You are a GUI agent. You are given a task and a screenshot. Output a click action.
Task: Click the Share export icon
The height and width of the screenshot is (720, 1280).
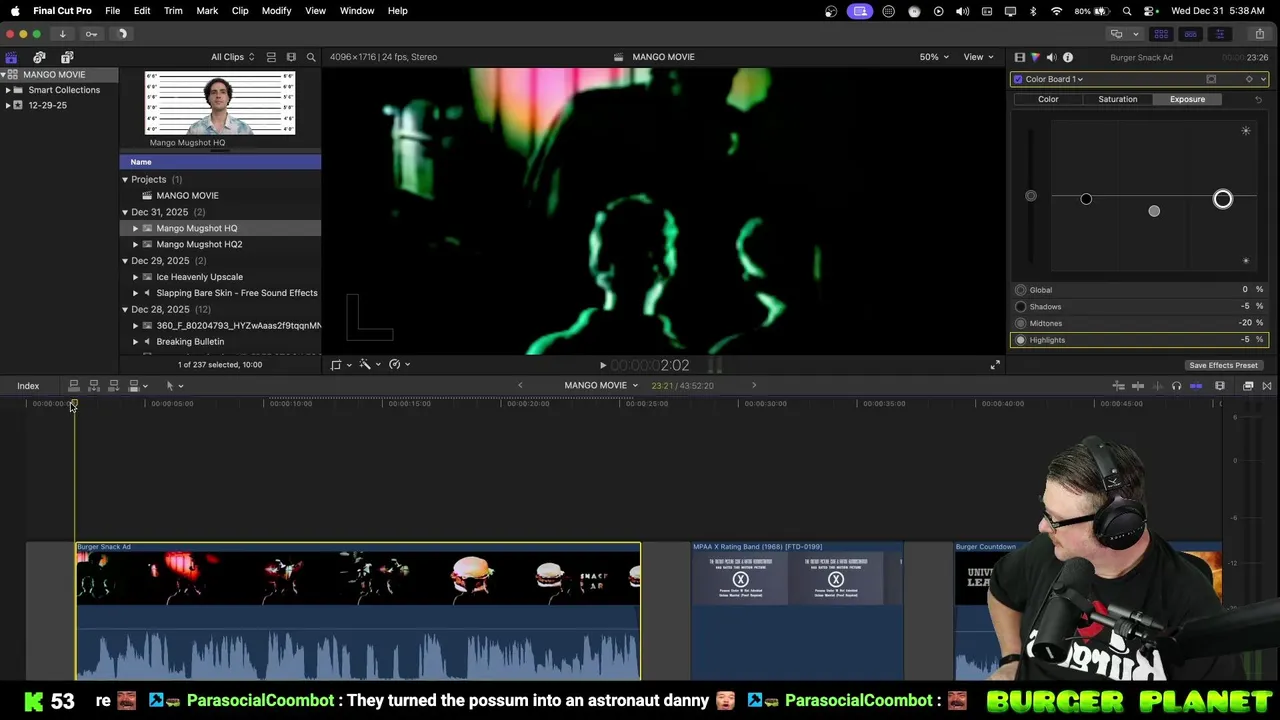coord(1259,34)
